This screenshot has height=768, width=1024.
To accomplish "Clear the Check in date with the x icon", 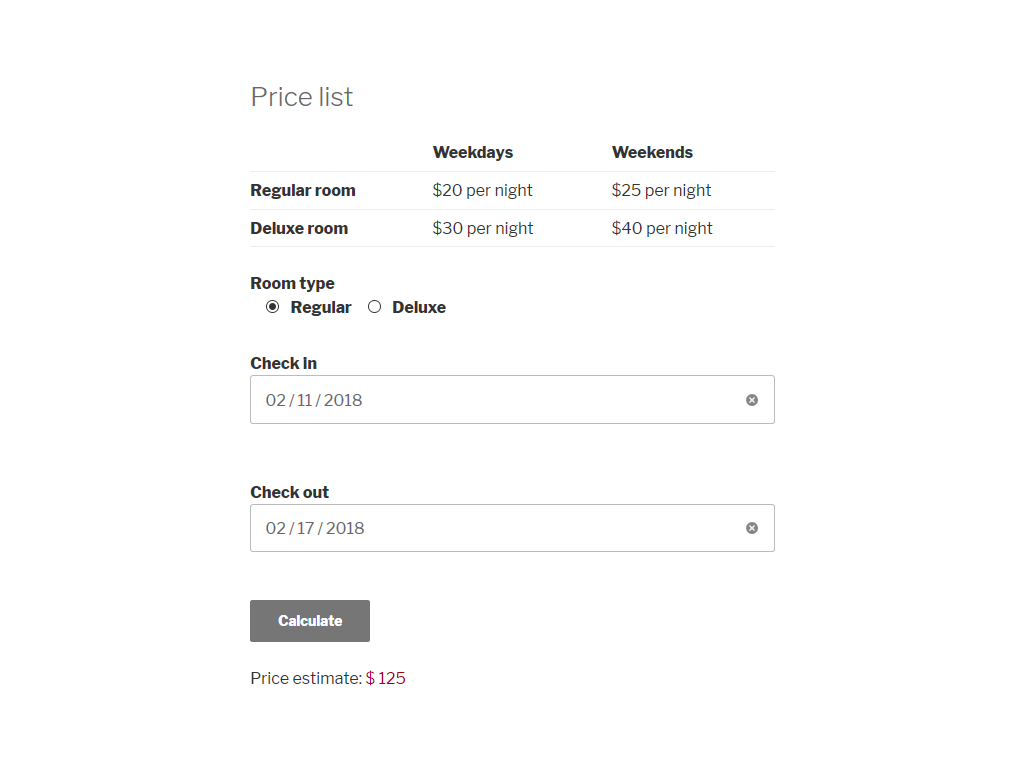I will coord(752,400).
